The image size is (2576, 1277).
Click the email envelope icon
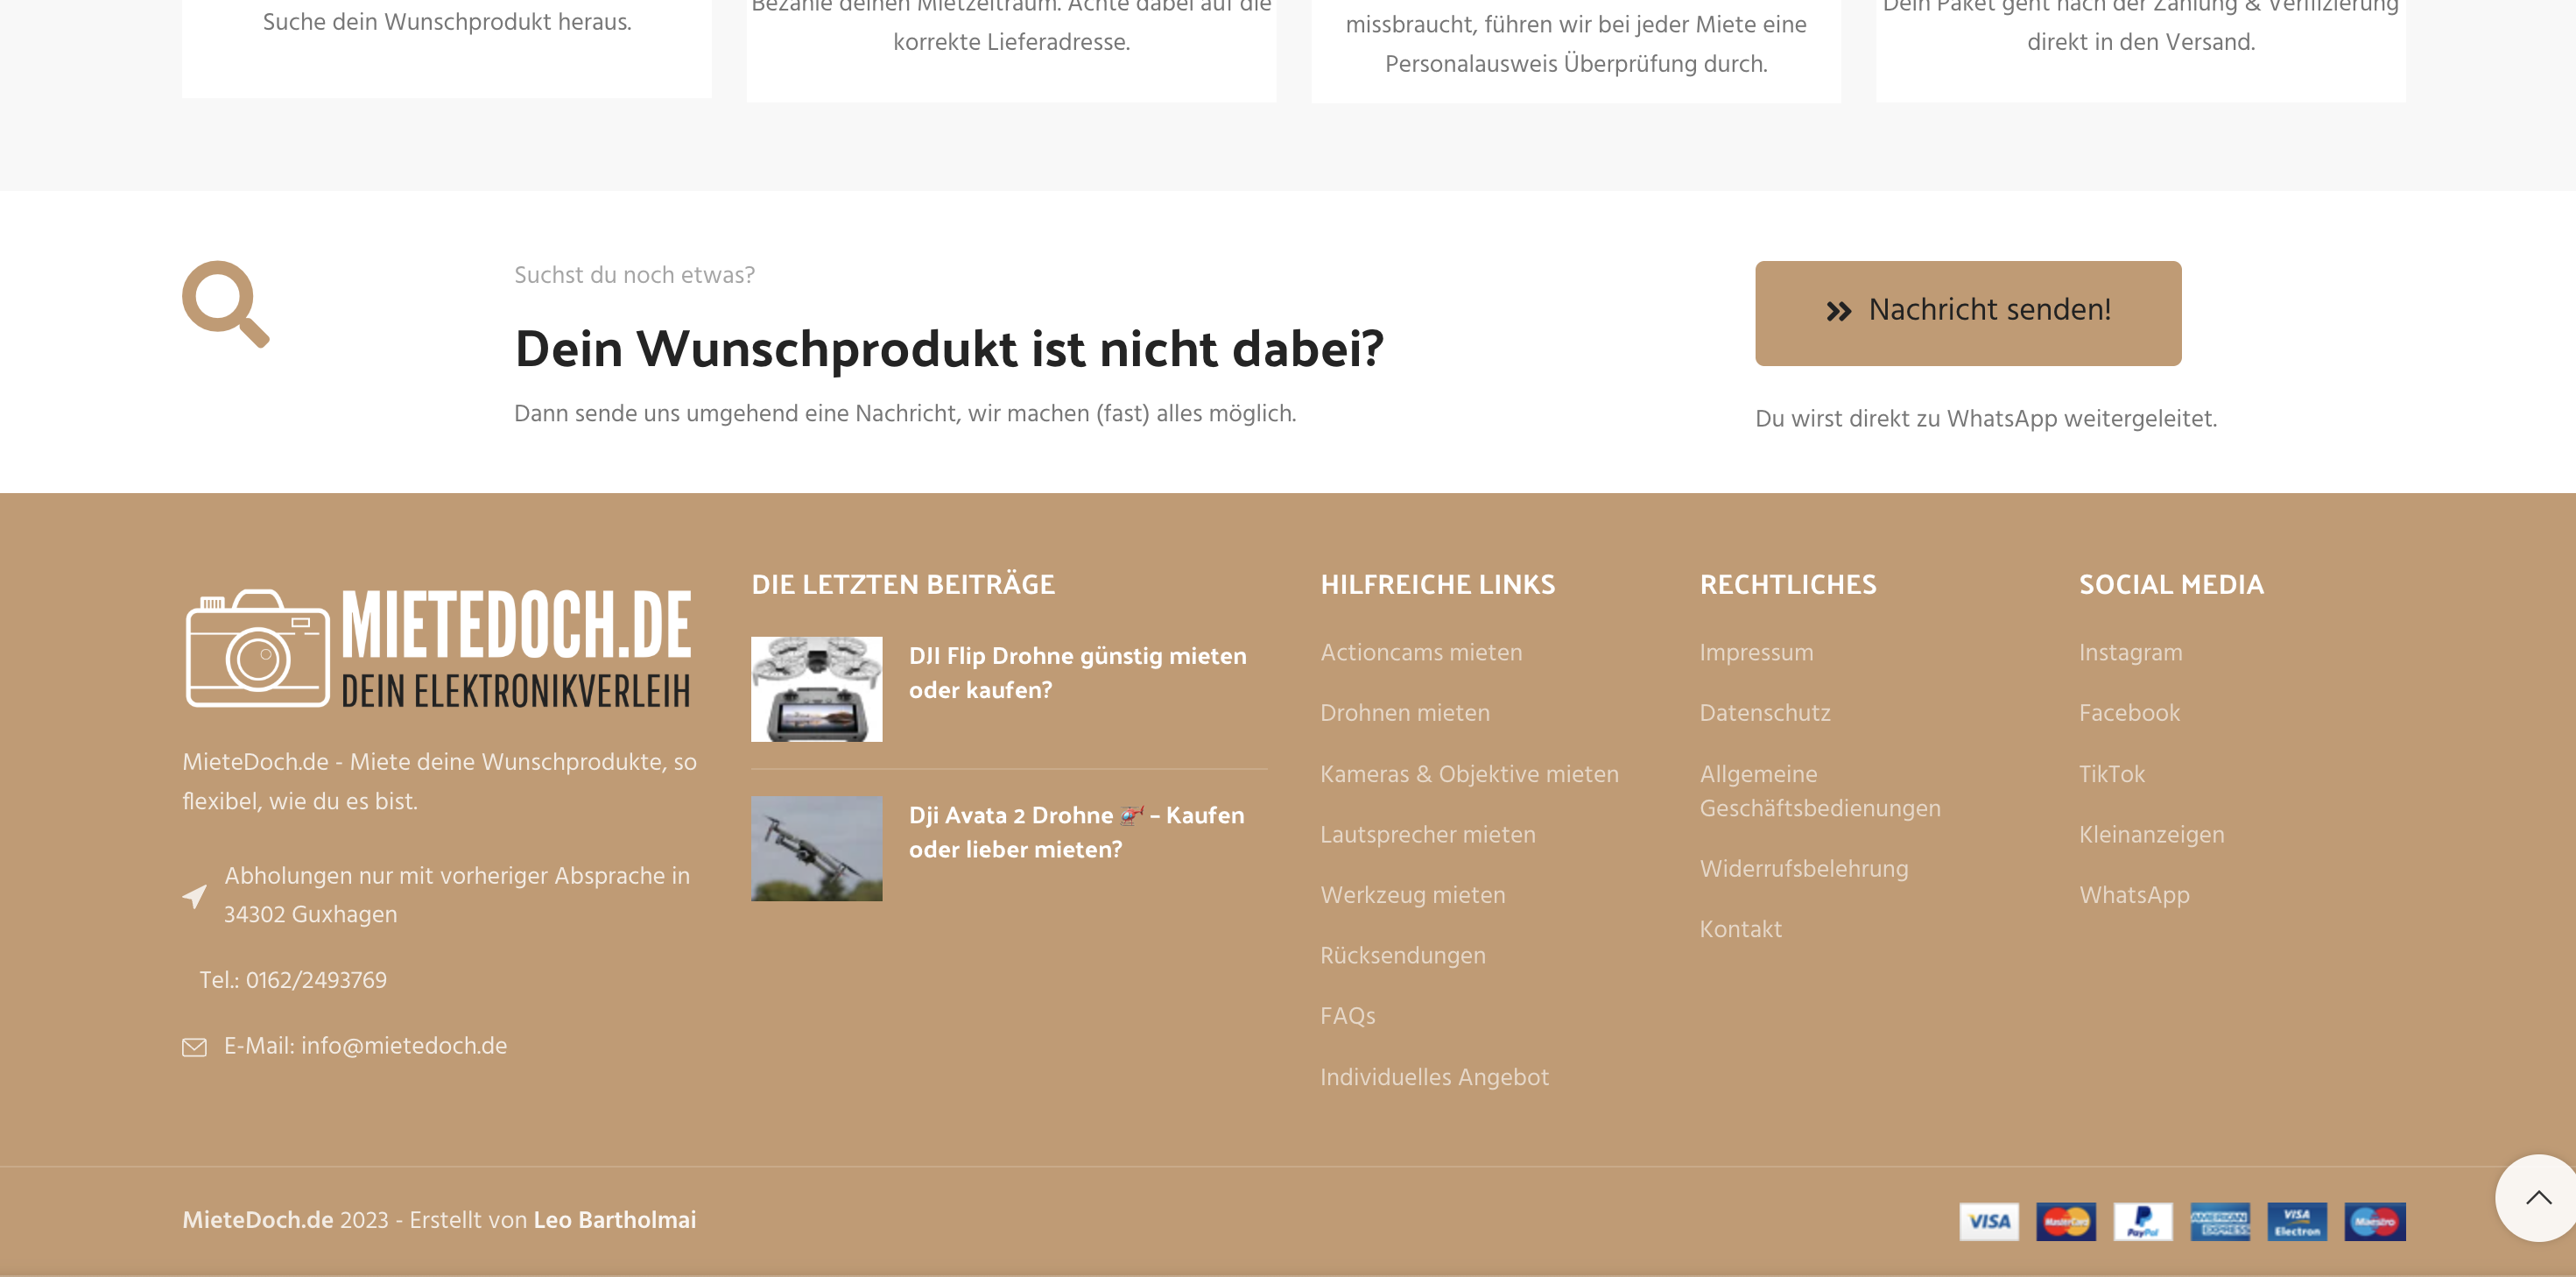pos(194,1047)
